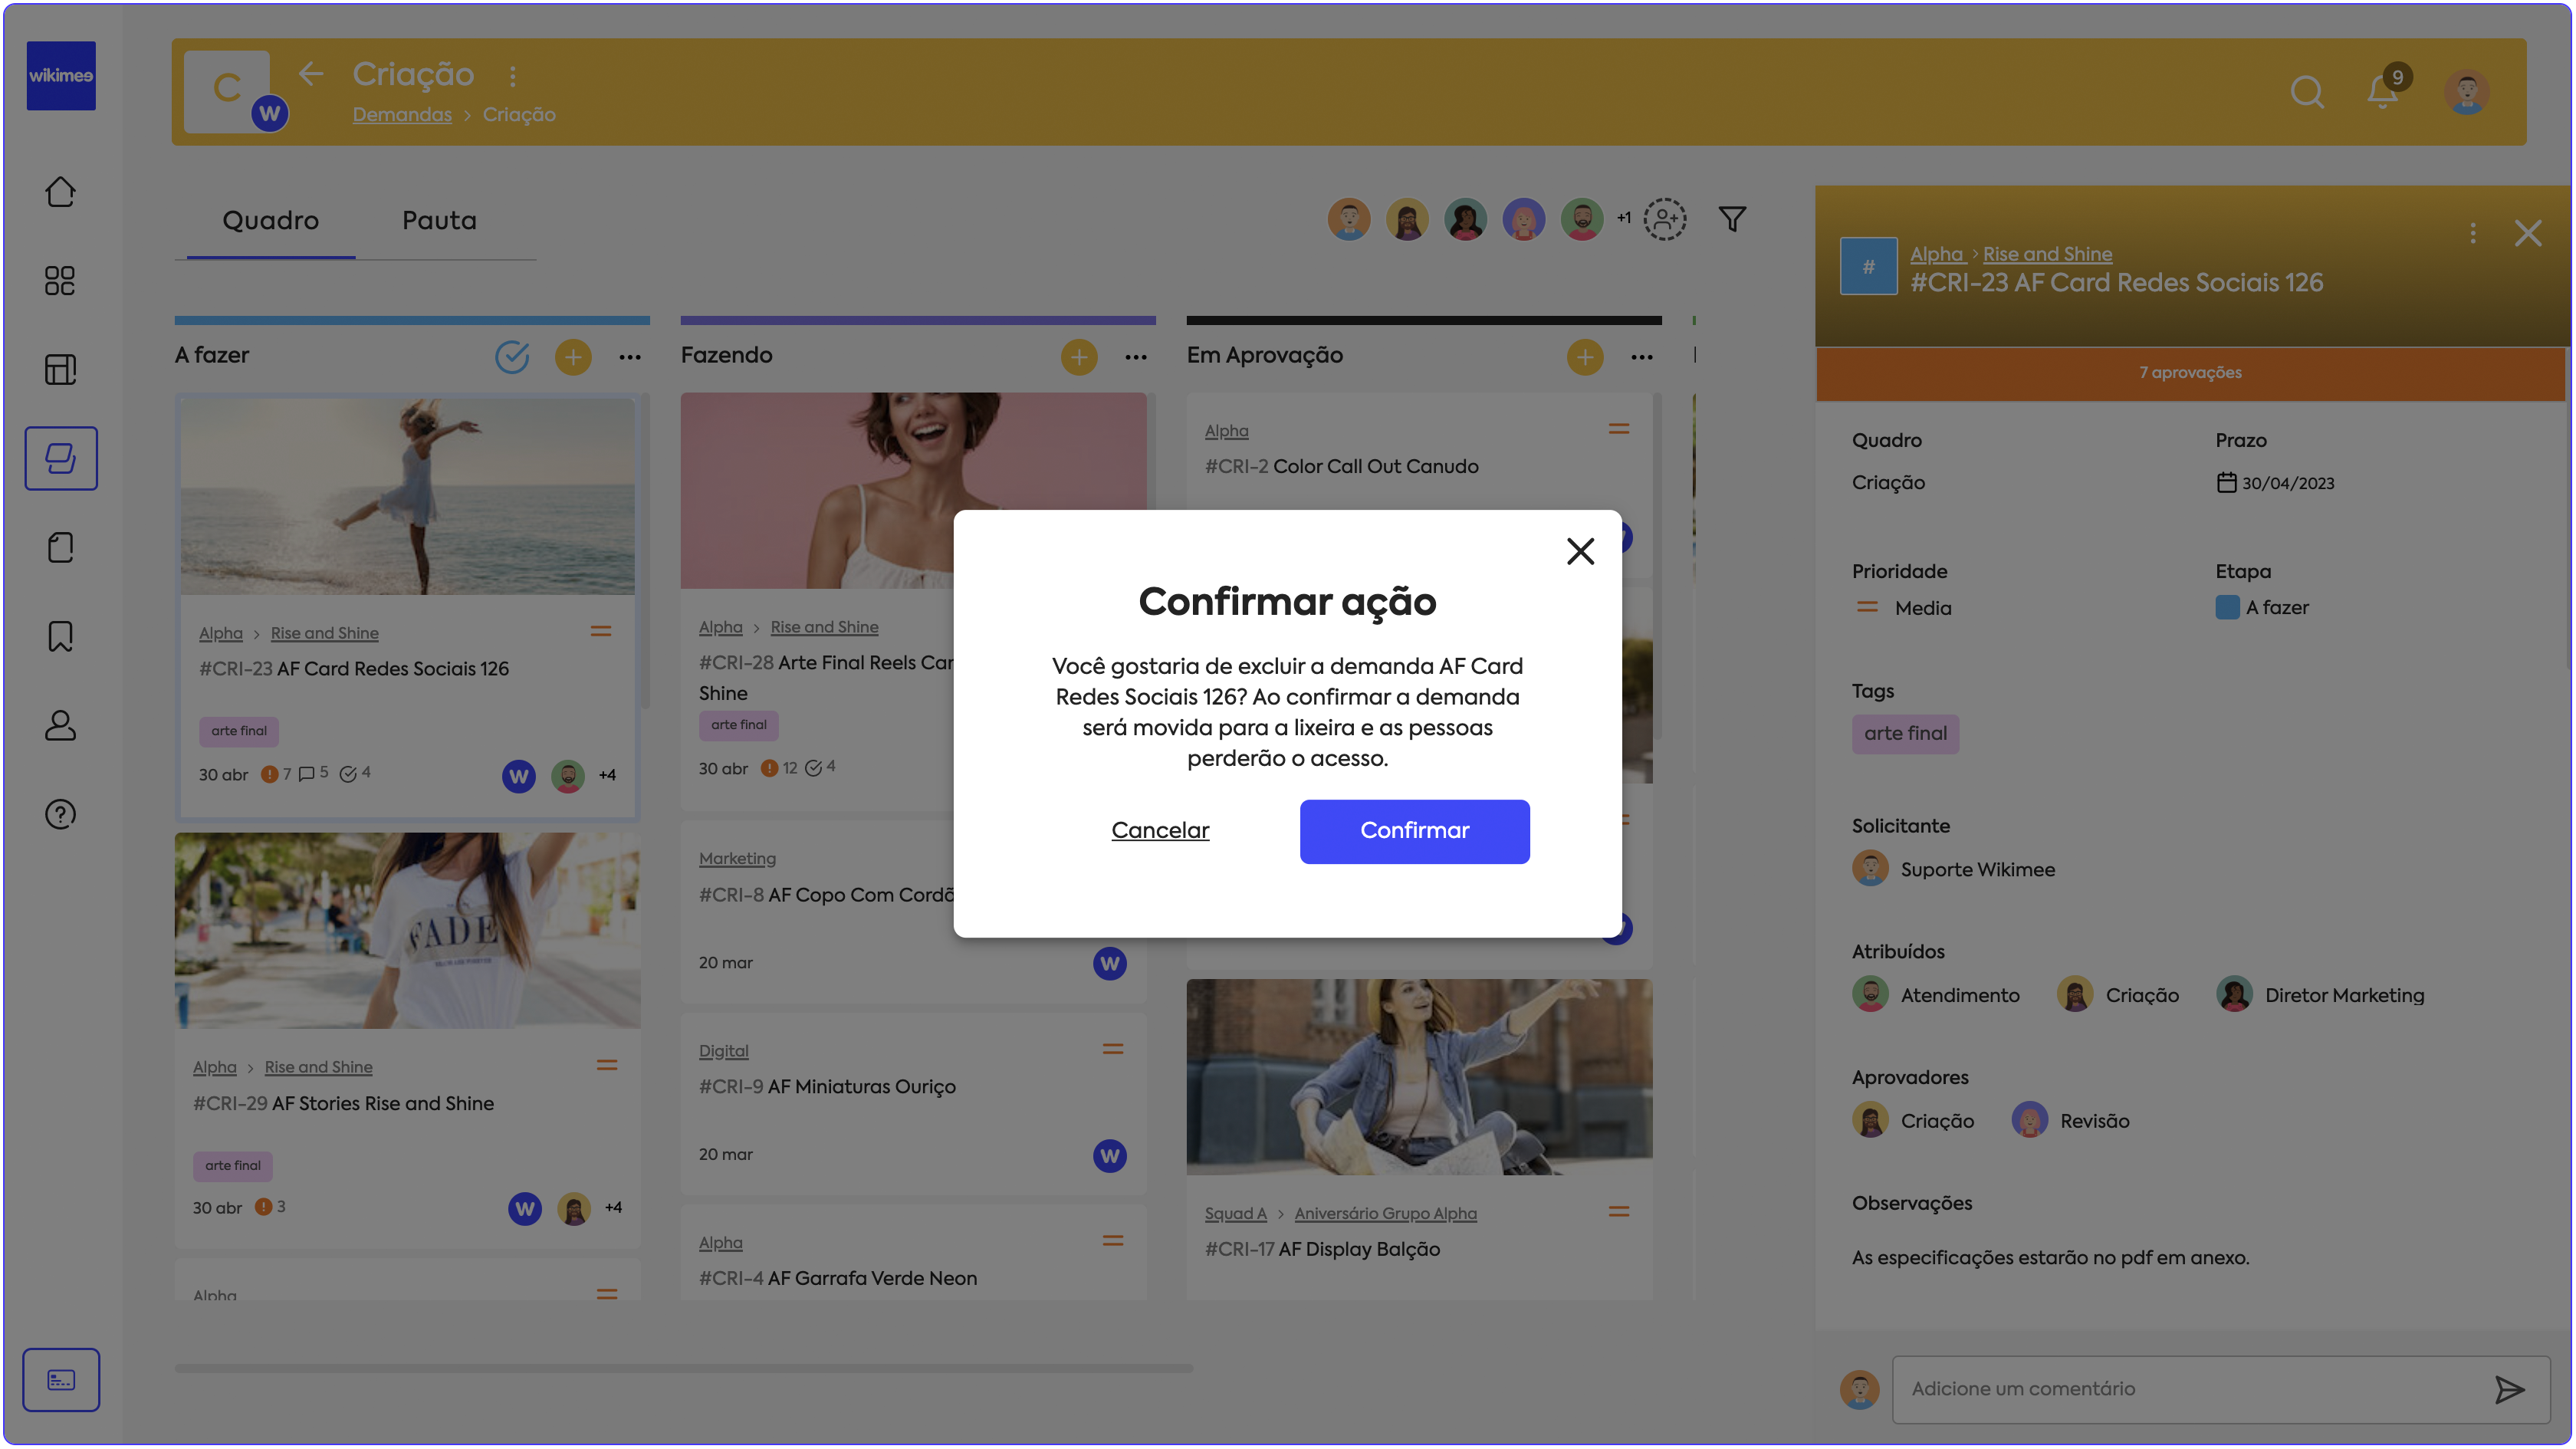Select the Quadro tab
The width and height of the screenshot is (2576, 1449).
click(x=270, y=221)
